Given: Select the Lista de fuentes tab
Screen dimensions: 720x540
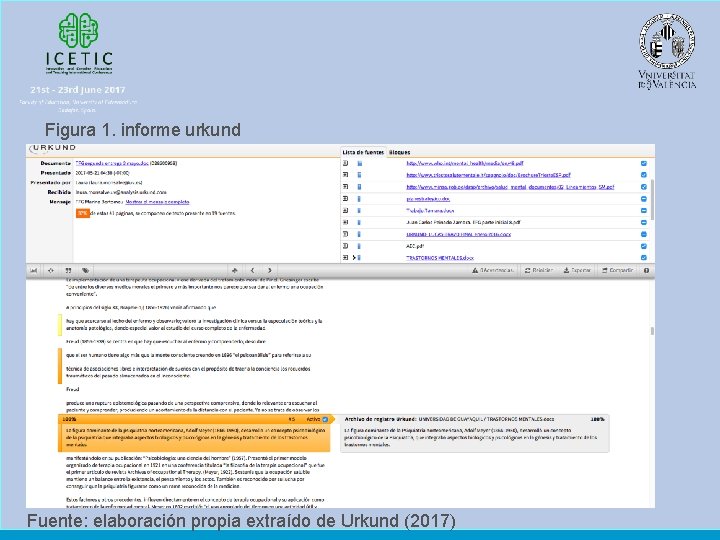Looking at the screenshot, I should (363, 152).
